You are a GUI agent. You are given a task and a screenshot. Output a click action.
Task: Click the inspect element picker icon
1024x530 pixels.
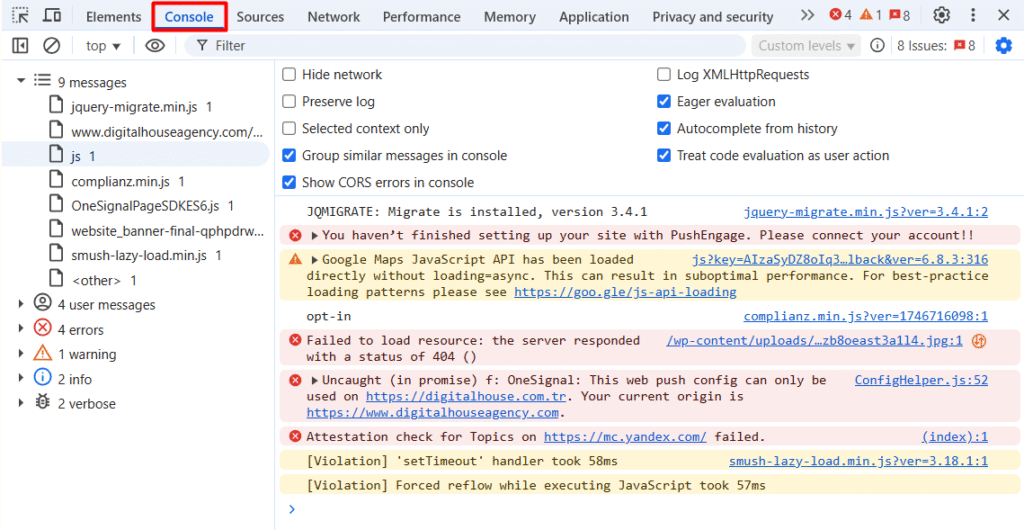click(x=20, y=16)
